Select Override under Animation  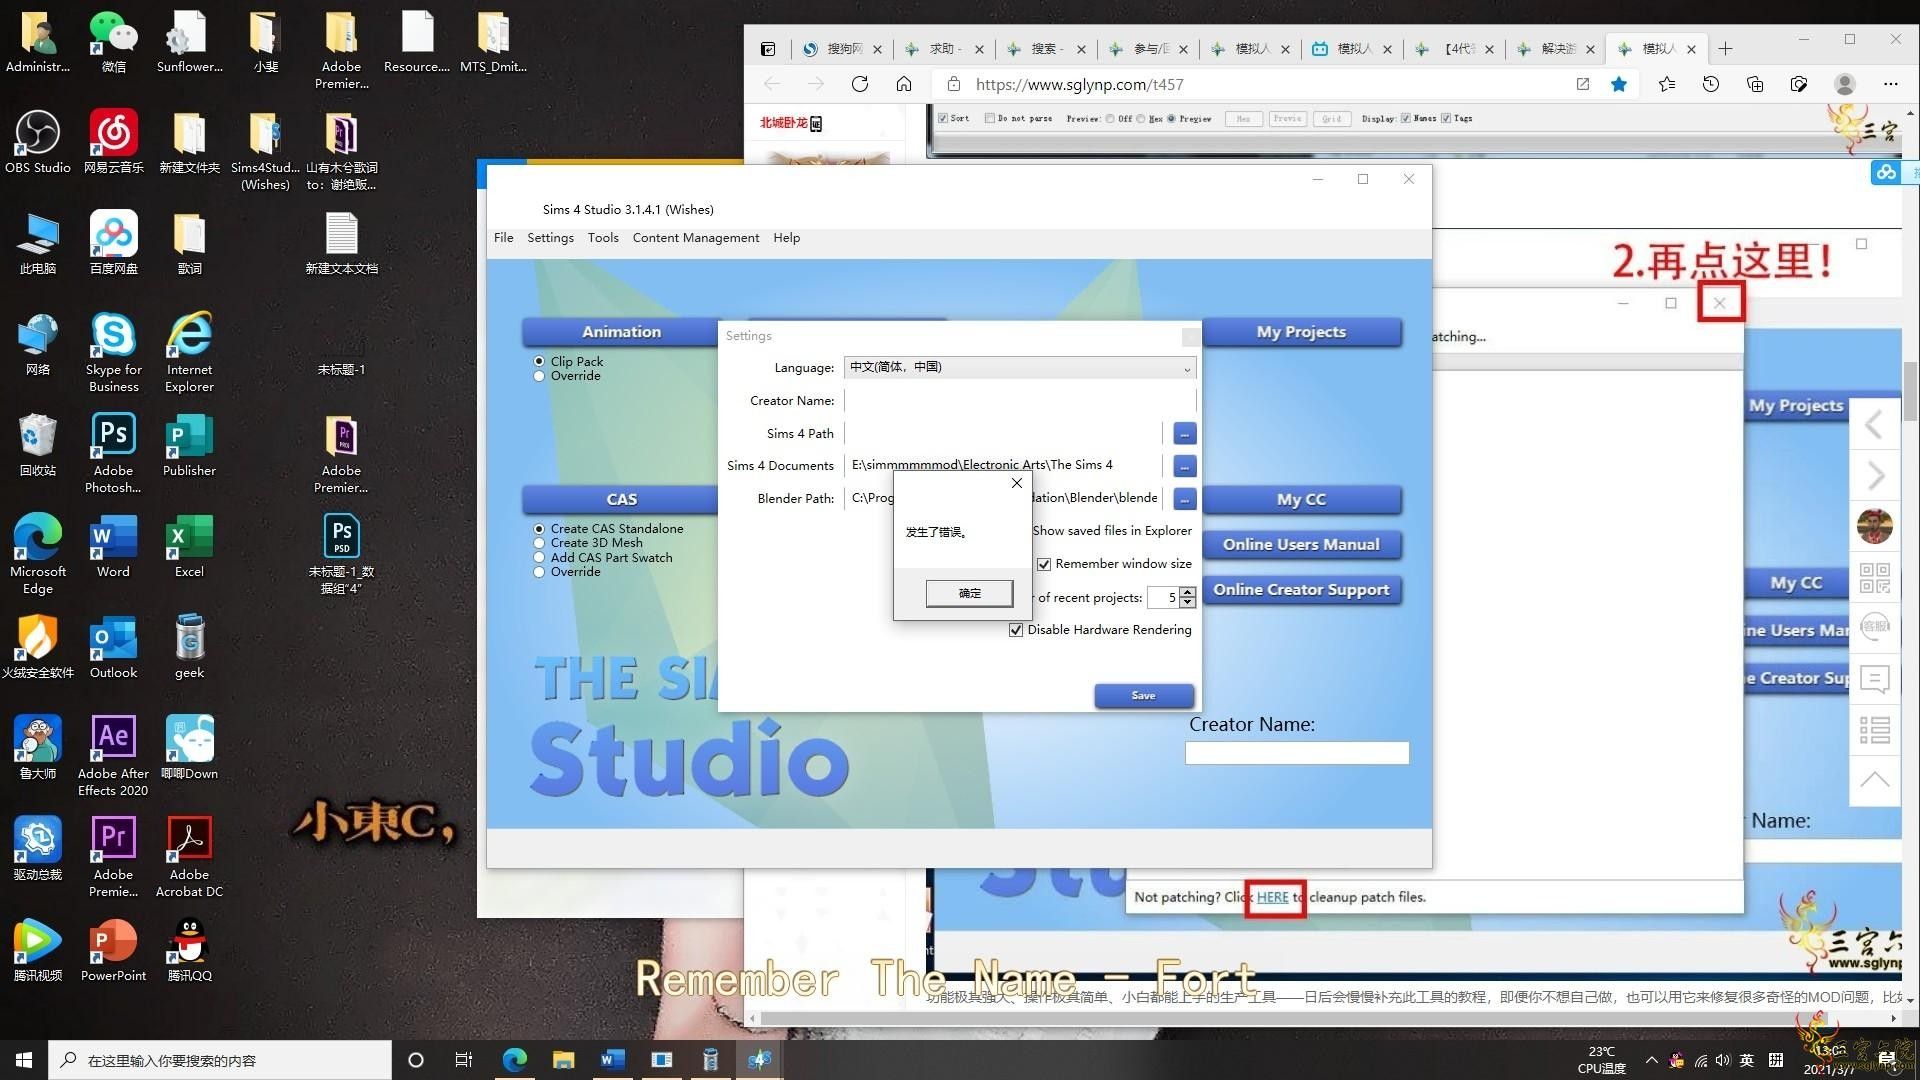click(539, 376)
